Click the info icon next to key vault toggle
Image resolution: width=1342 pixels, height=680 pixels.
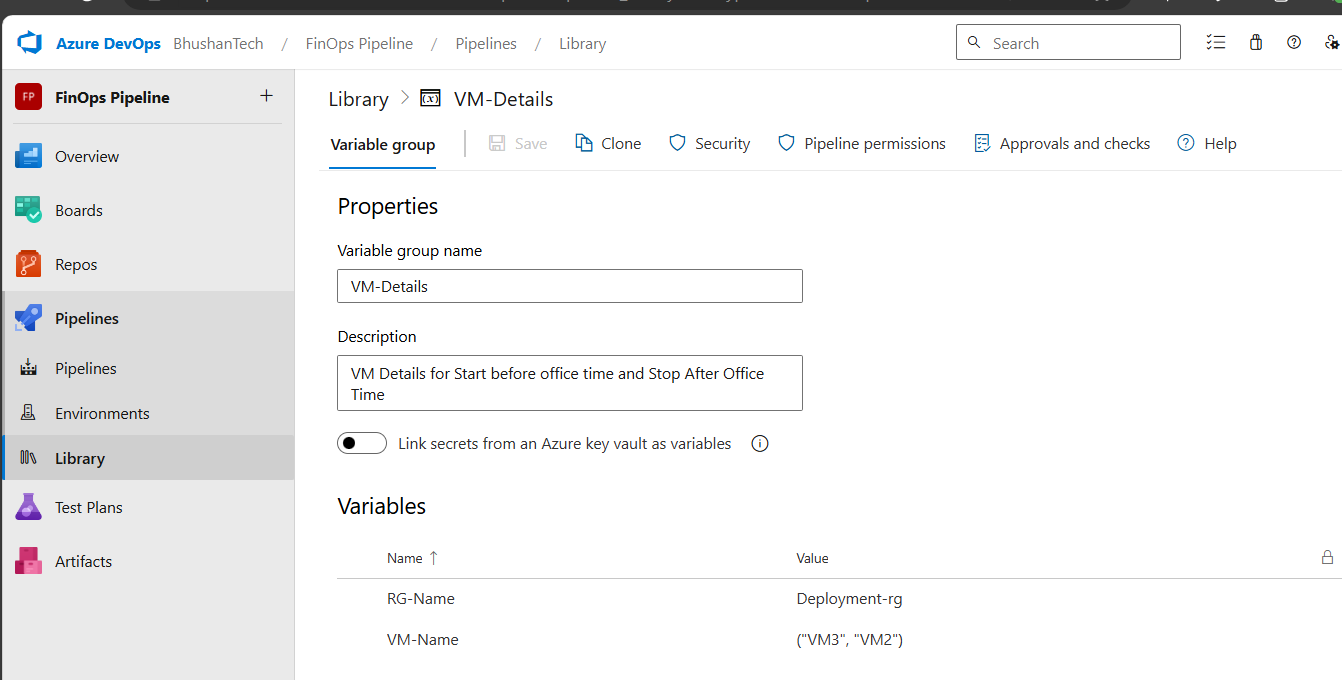click(x=760, y=443)
